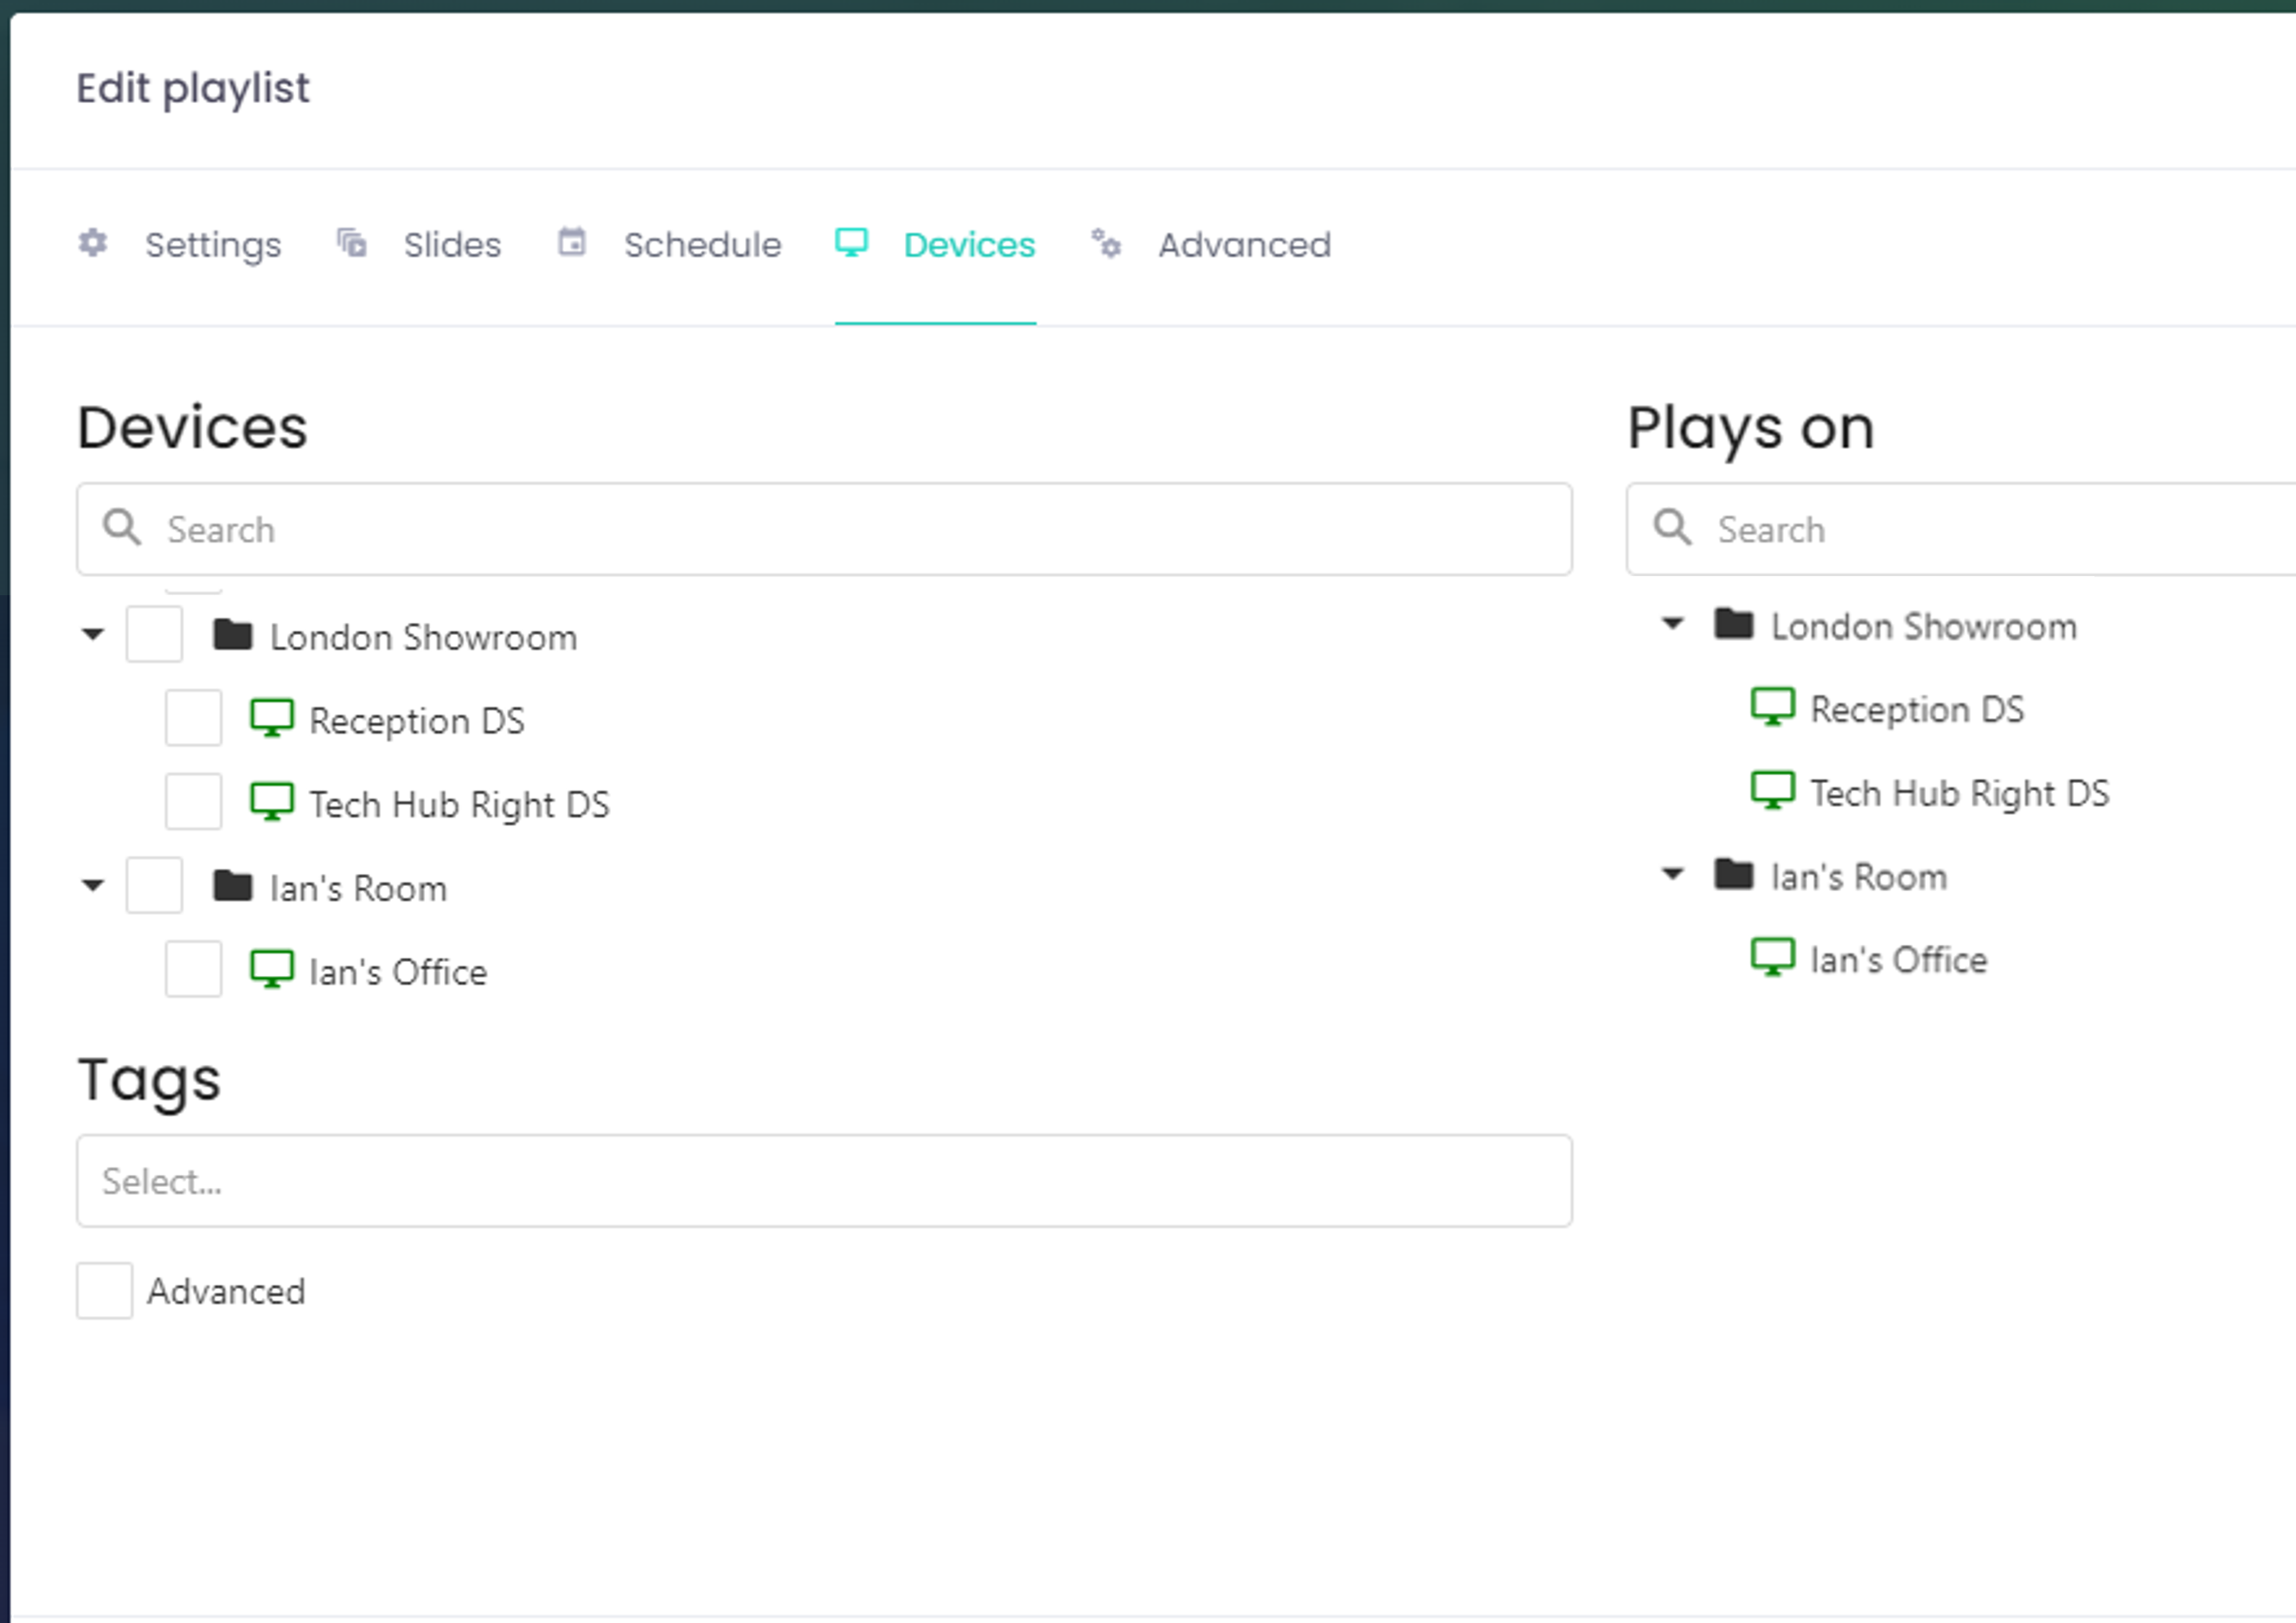Click Ian's Office monitor icon under Plays on
The image size is (2296, 1623).
click(x=1773, y=958)
